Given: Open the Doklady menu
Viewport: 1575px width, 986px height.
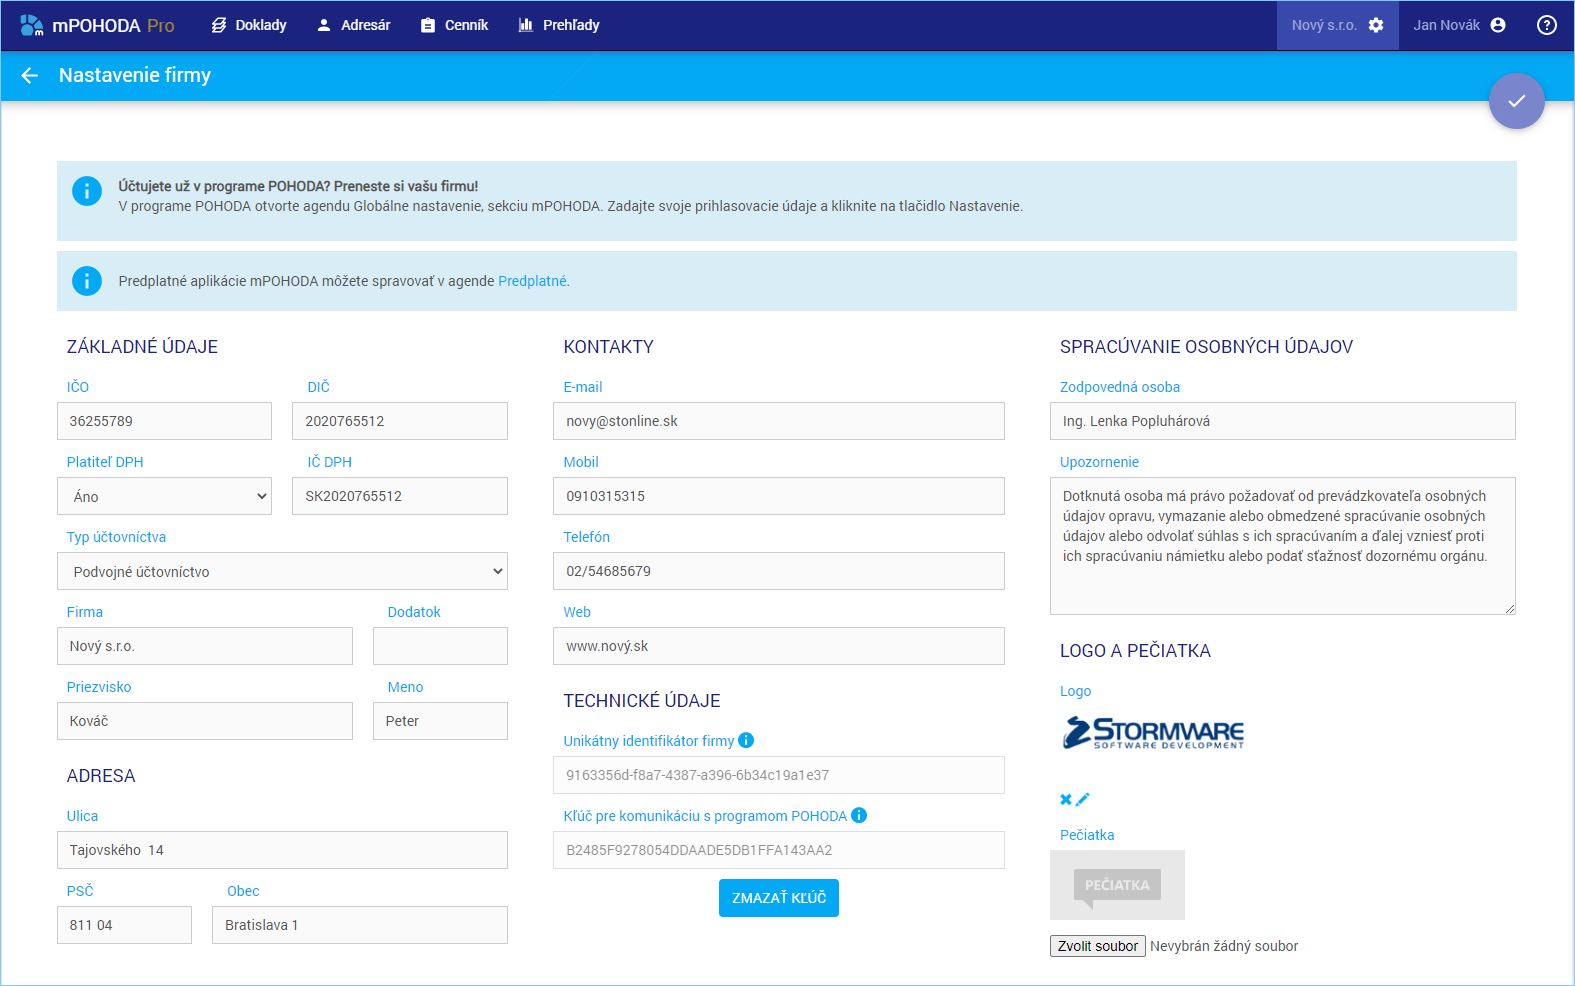Looking at the screenshot, I should (249, 25).
